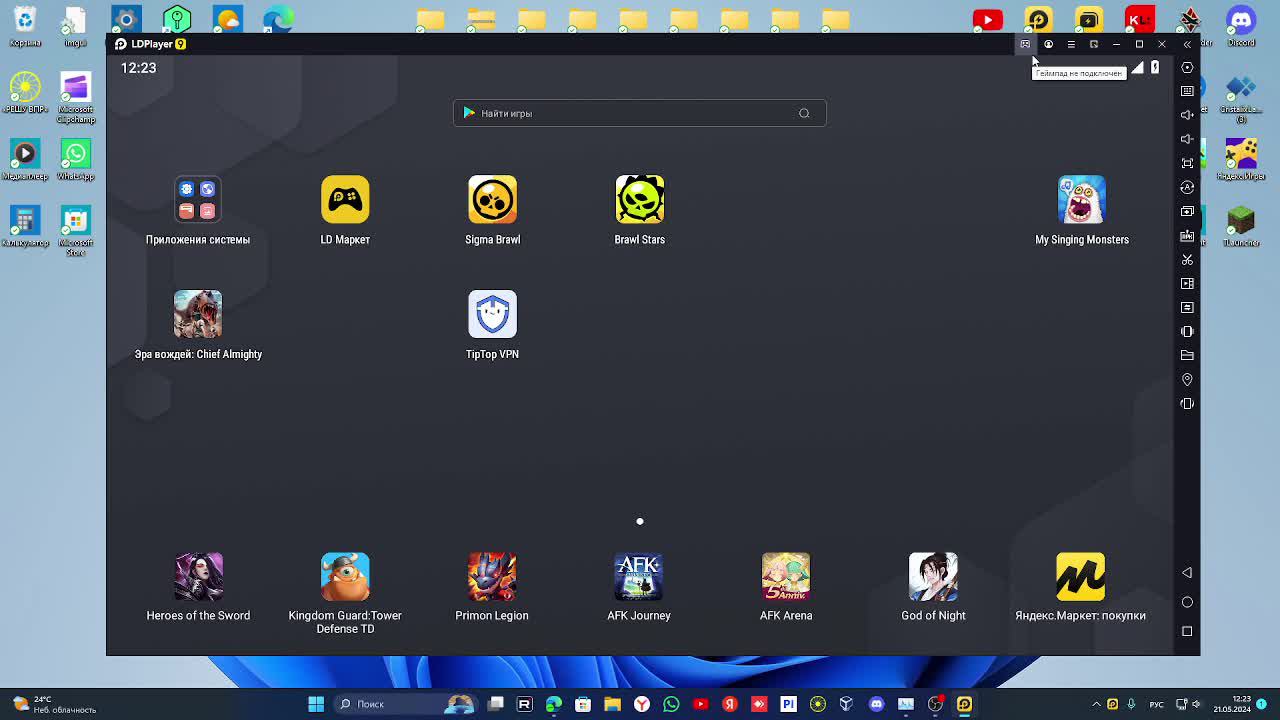The width and height of the screenshot is (1280, 720).
Task: Switch to LDPlayer in taskbar
Action: coord(964,704)
